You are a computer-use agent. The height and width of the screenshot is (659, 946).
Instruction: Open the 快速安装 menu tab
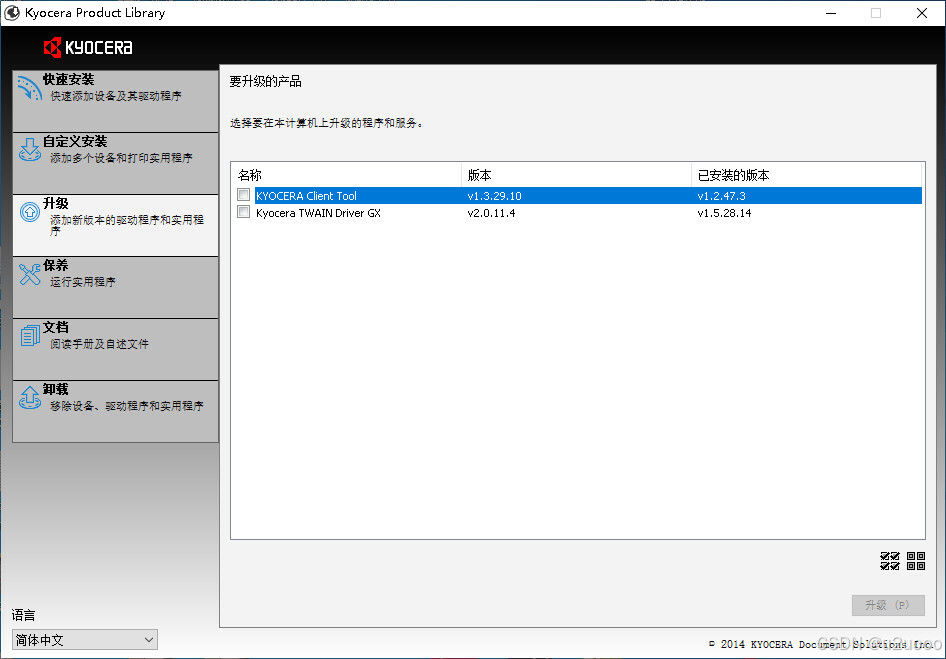tap(115, 101)
